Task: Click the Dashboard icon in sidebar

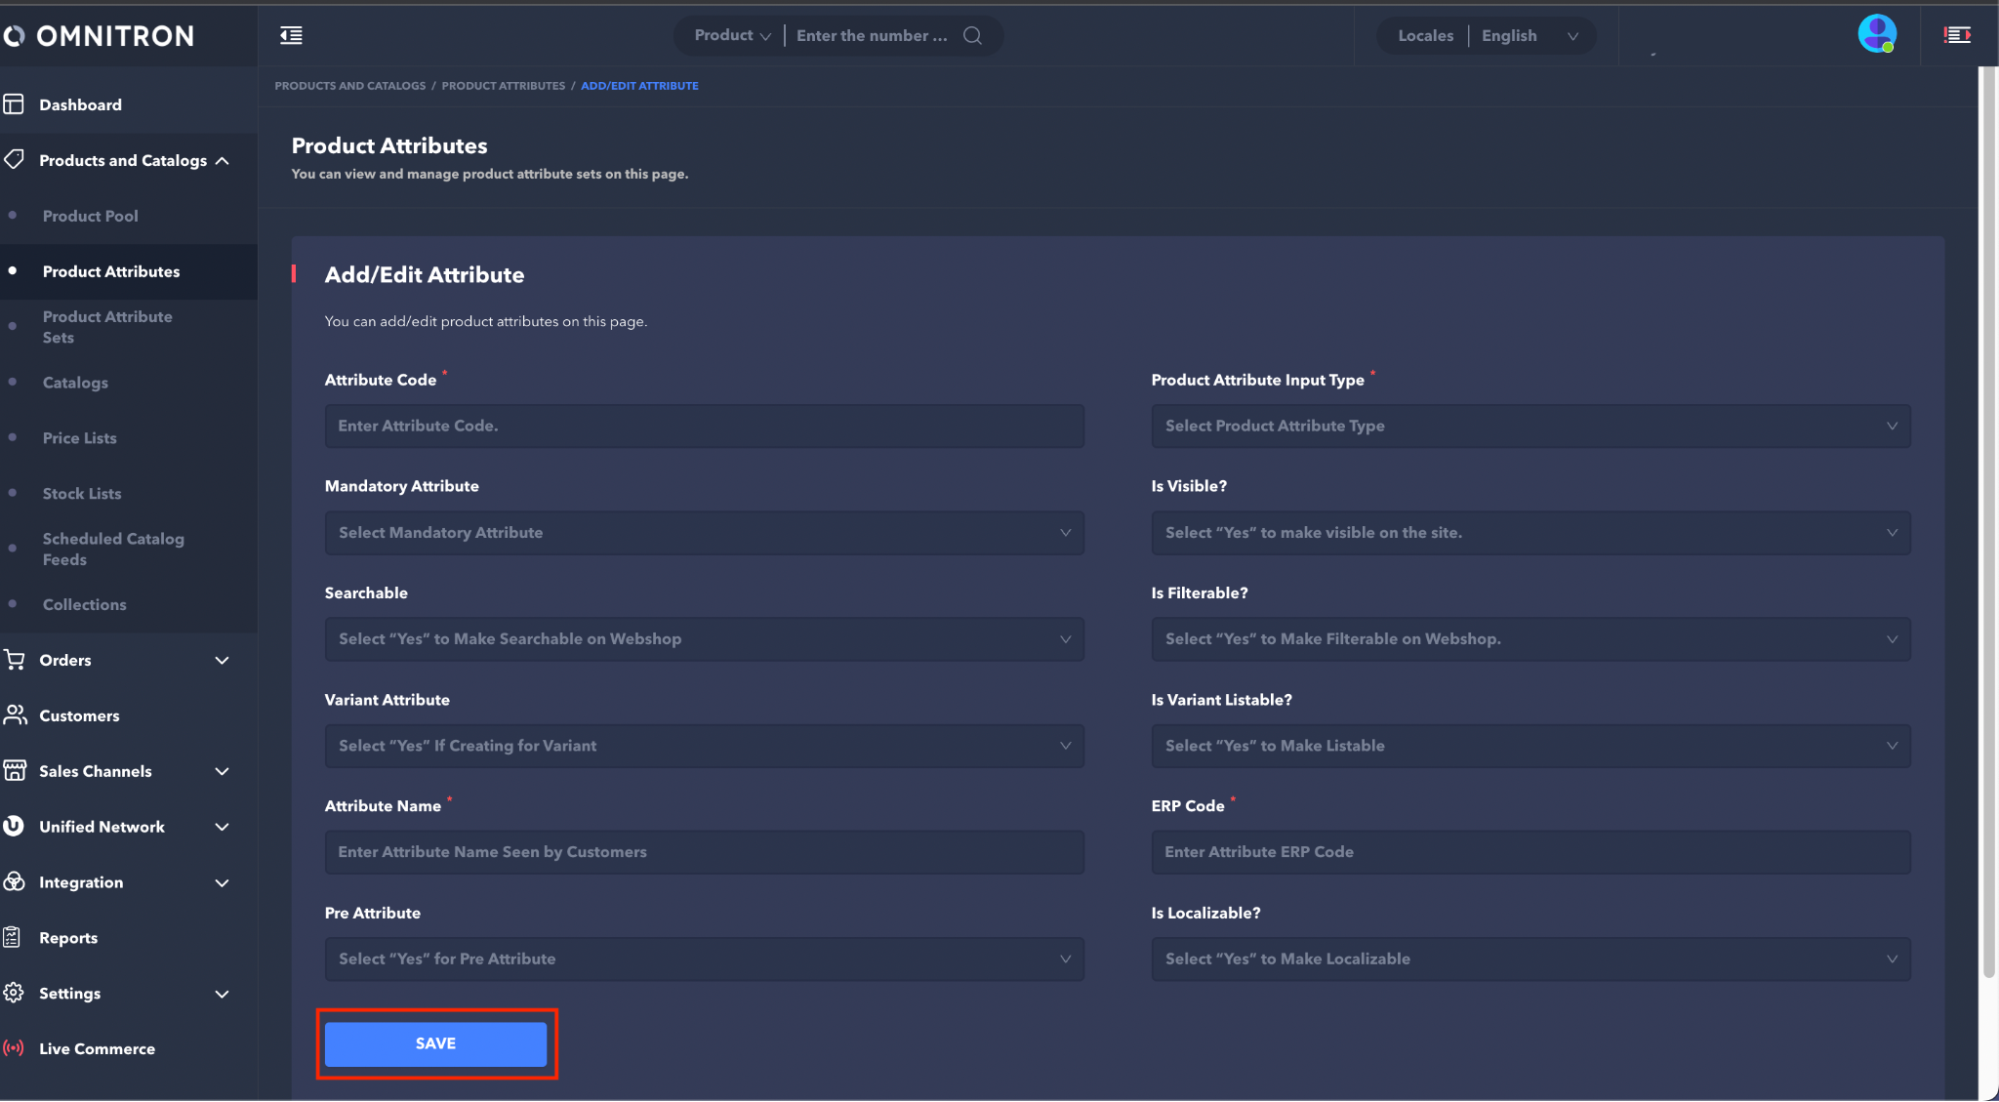Action: coord(14,104)
